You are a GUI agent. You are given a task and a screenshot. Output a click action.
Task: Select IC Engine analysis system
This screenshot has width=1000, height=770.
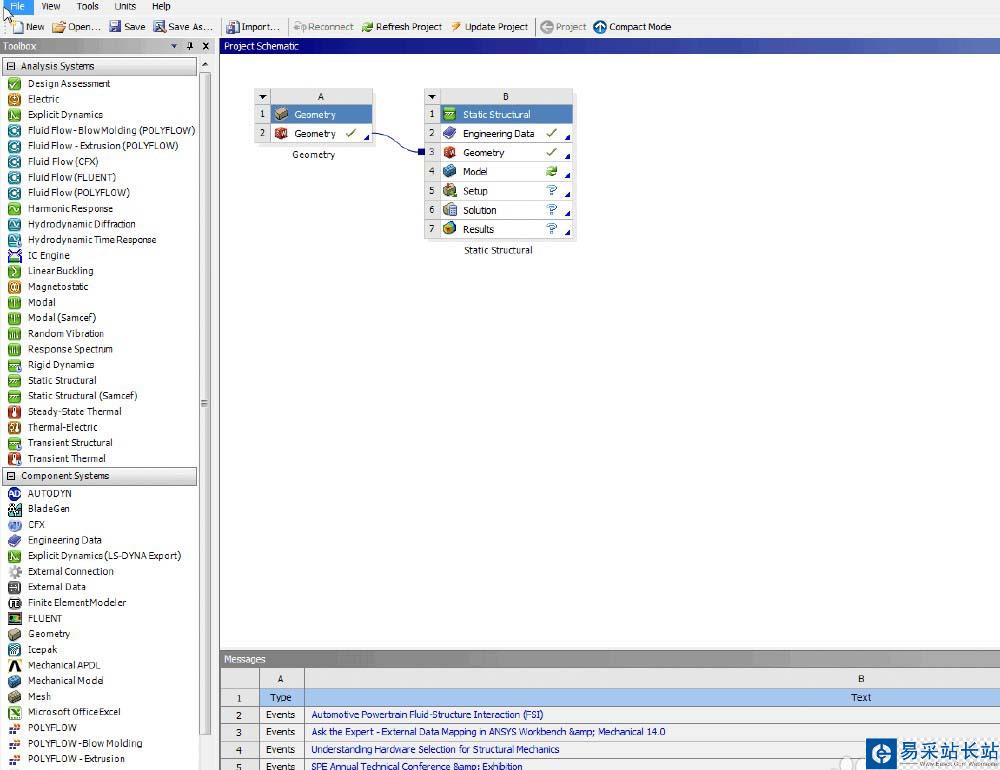click(38, 255)
